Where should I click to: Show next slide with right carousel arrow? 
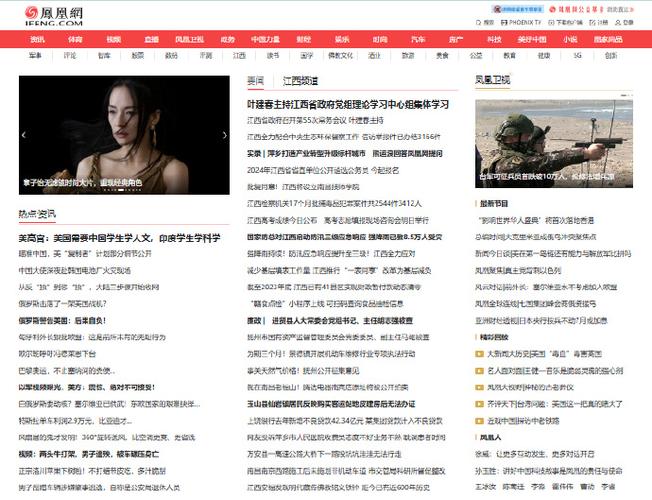click(x=225, y=135)
